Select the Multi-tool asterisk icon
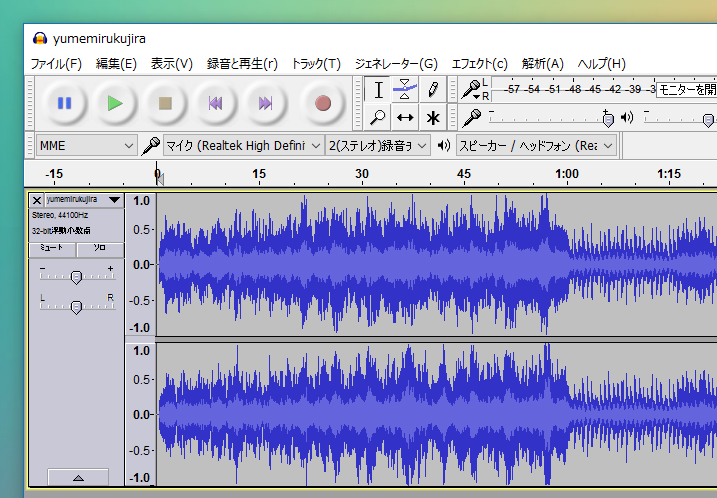 433,118
